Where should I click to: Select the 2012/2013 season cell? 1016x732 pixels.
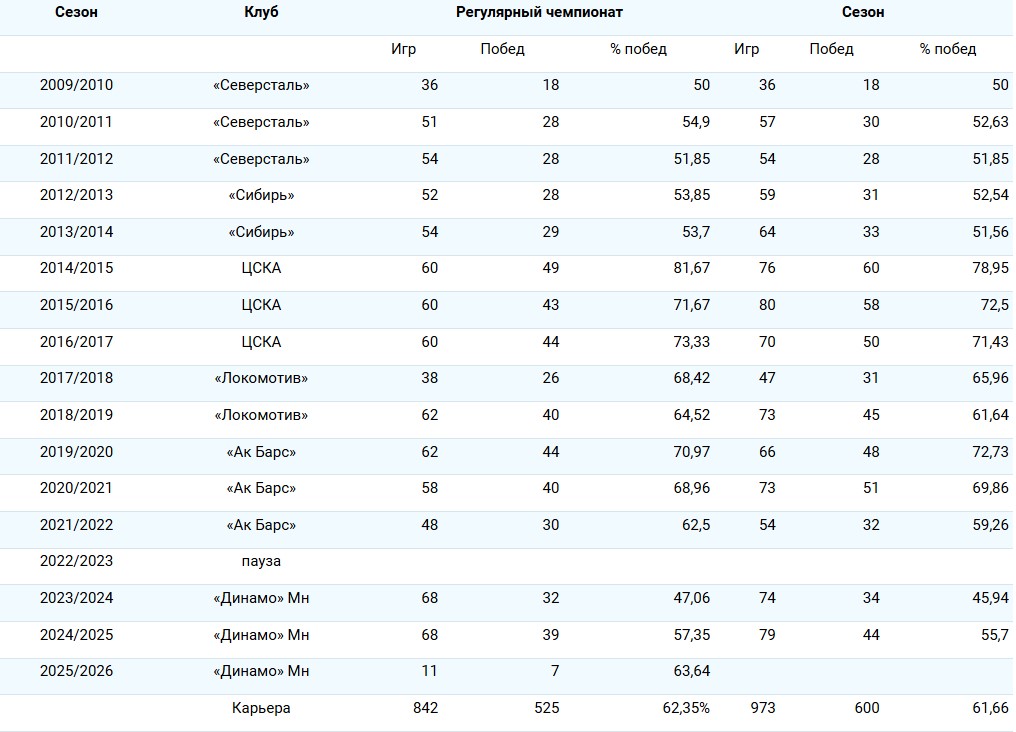[76, 196]
